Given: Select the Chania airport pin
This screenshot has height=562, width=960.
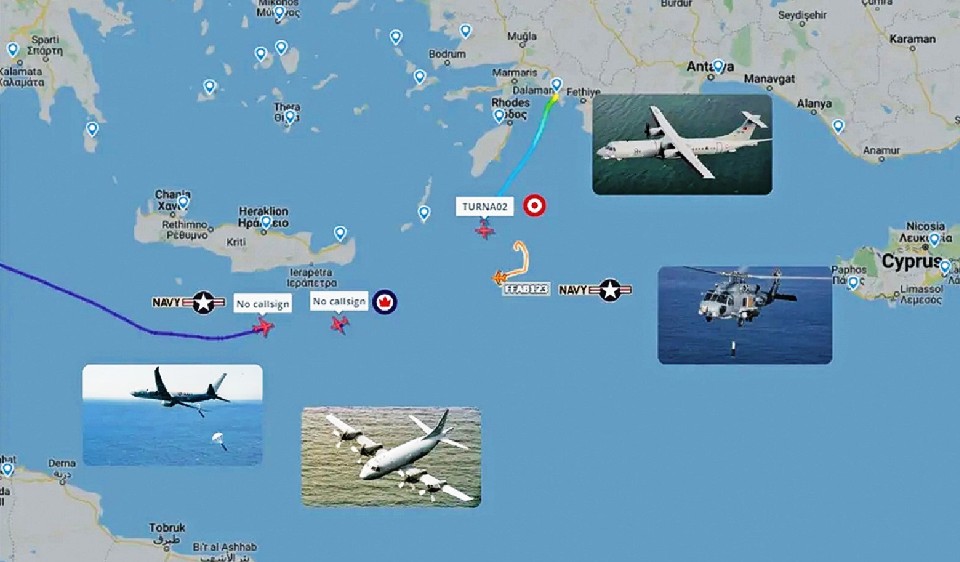Looking at the screenshot, I should [x=183, y=203].
